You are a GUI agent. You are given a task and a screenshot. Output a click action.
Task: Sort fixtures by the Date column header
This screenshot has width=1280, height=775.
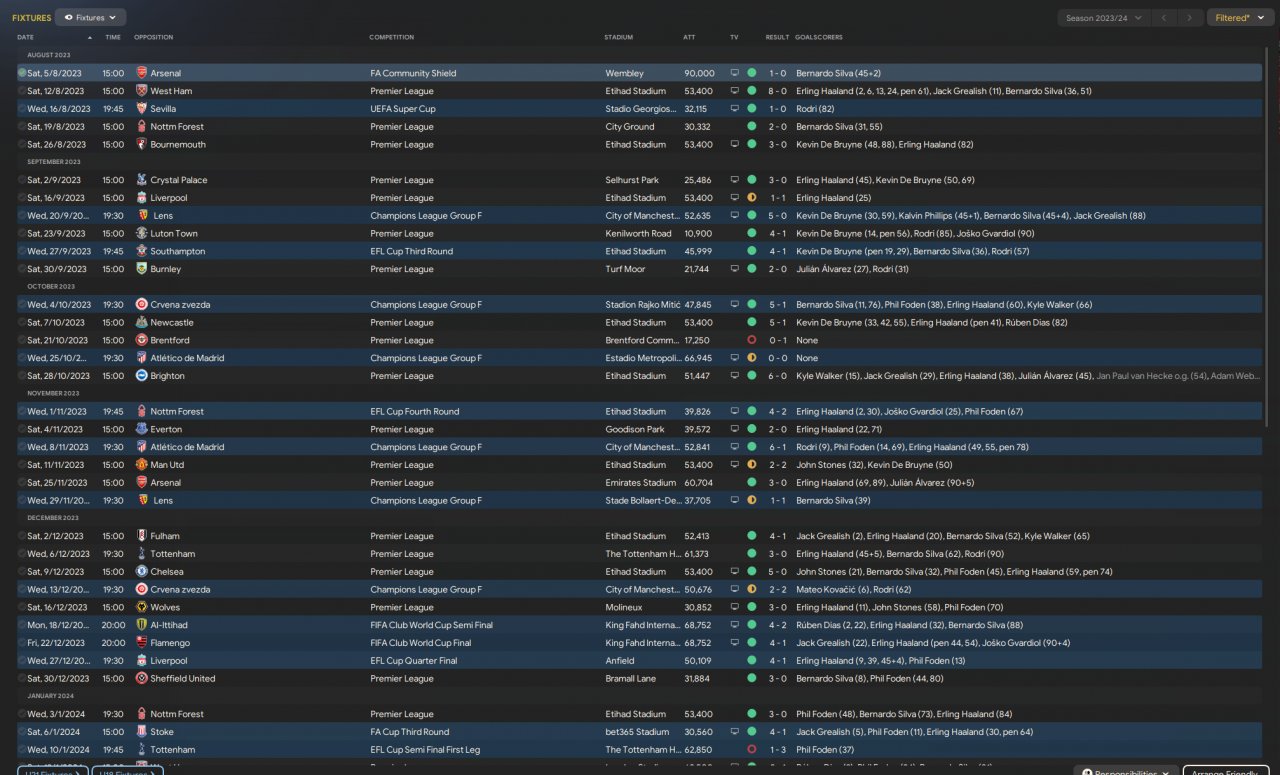[x=25, y=37]
